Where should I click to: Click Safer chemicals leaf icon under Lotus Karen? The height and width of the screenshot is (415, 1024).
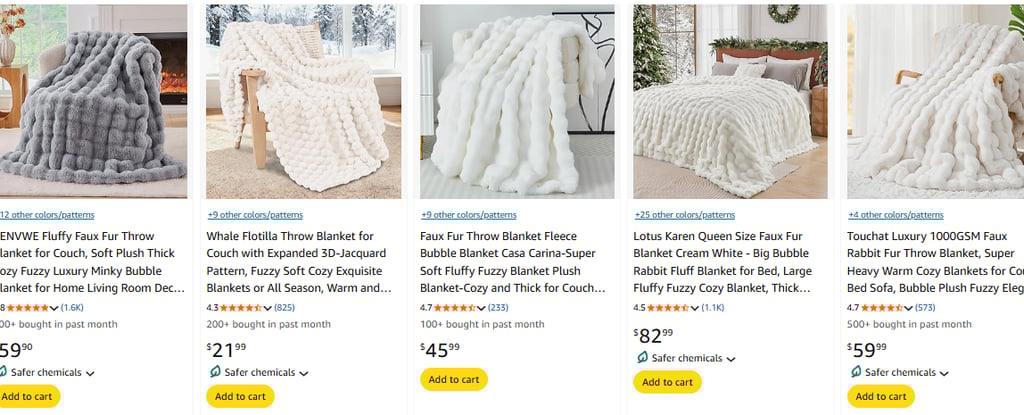[641, 357]
